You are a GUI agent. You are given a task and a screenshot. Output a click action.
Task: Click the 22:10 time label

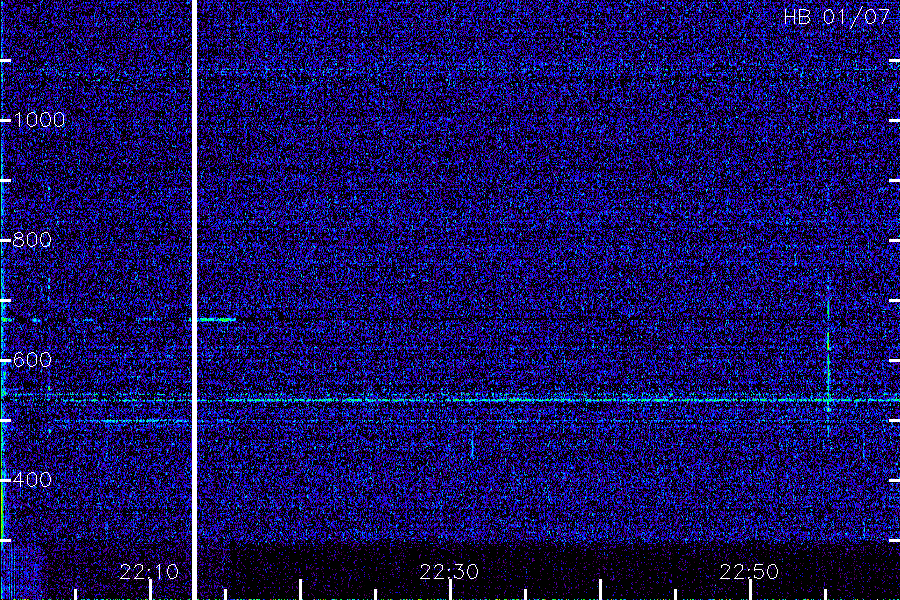[x=149, y=572]
